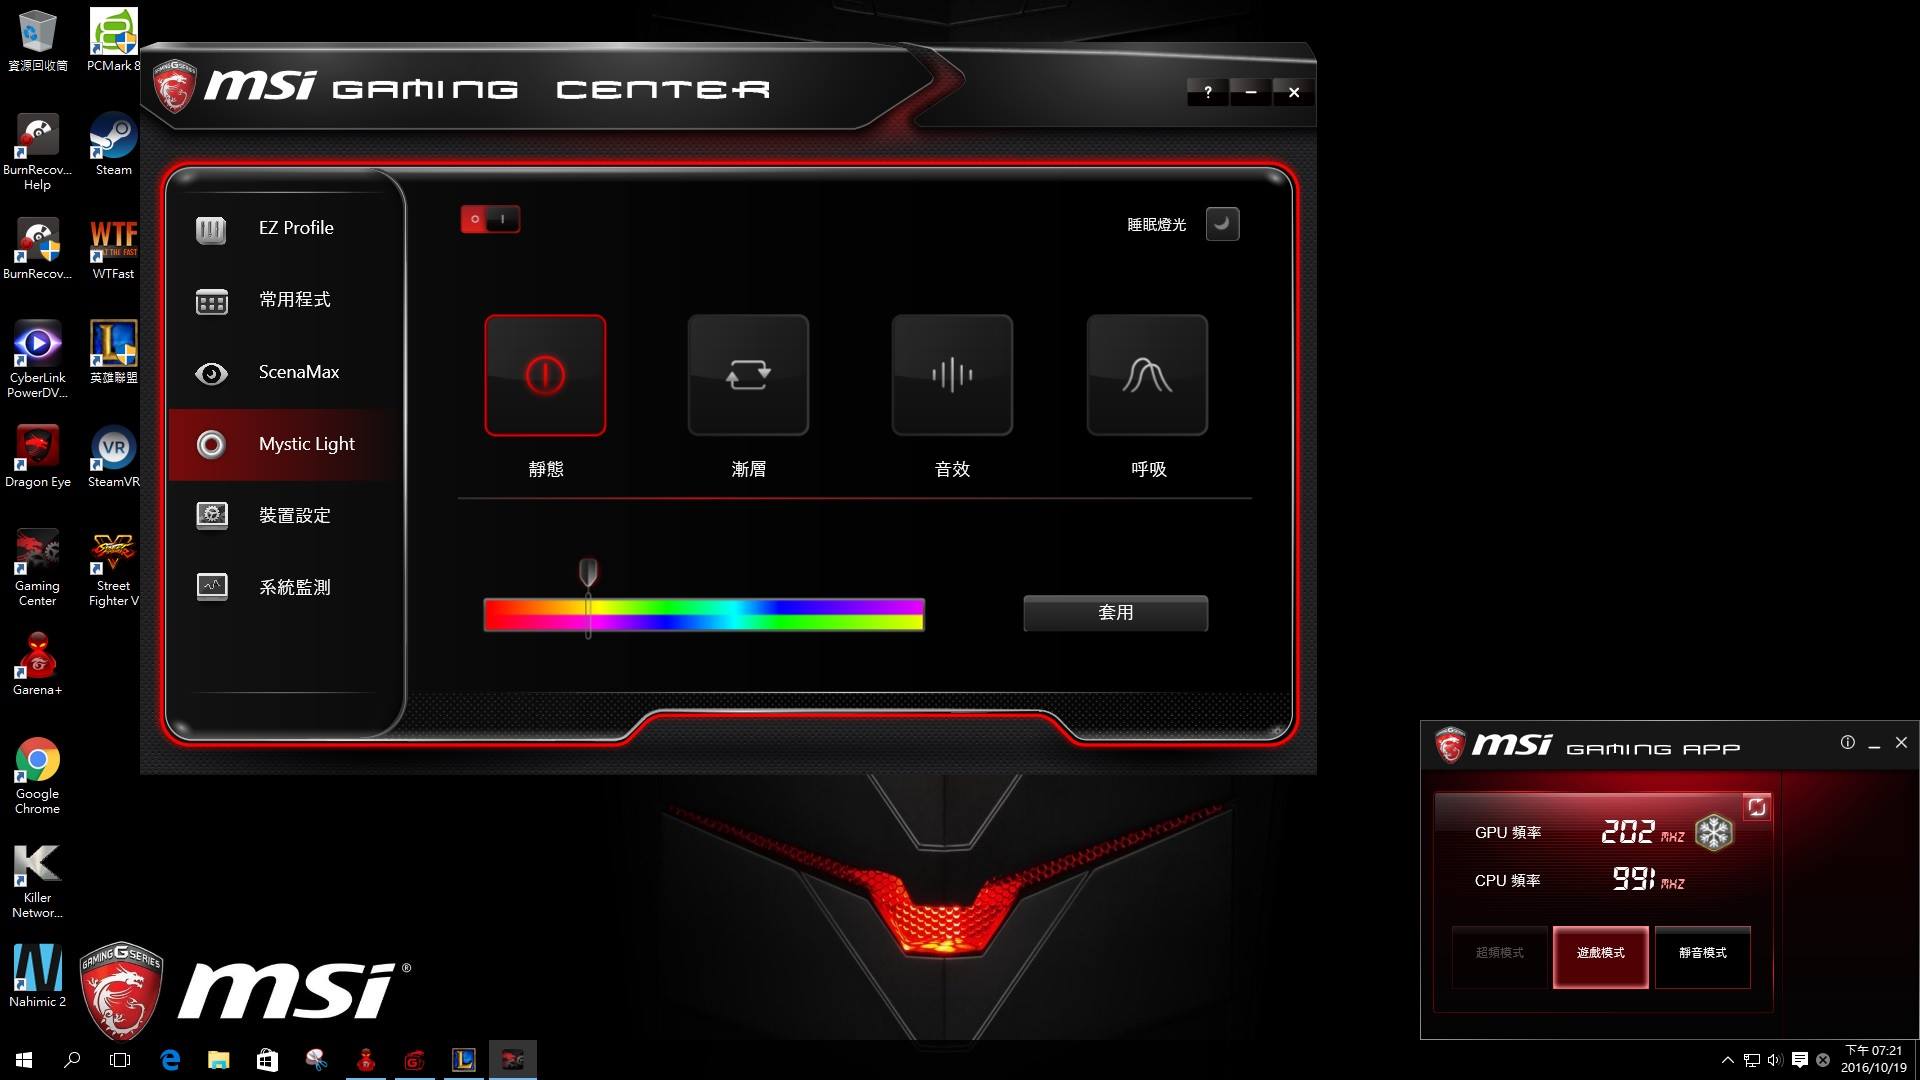Viewport: 1920px width, 1080px height.
Task: Minimize the MSI Gaming App window
Action: (1874, 745)
